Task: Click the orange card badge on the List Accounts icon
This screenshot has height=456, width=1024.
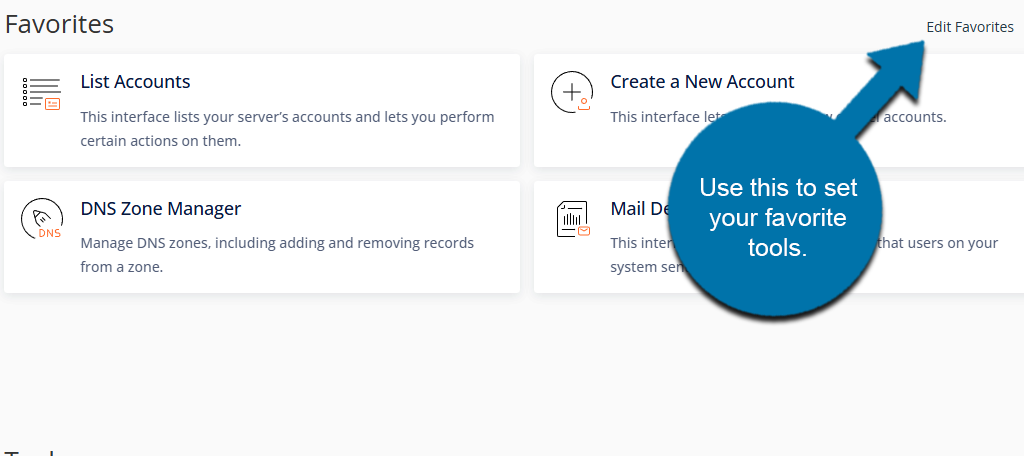Action: click(x=53, y=103)
